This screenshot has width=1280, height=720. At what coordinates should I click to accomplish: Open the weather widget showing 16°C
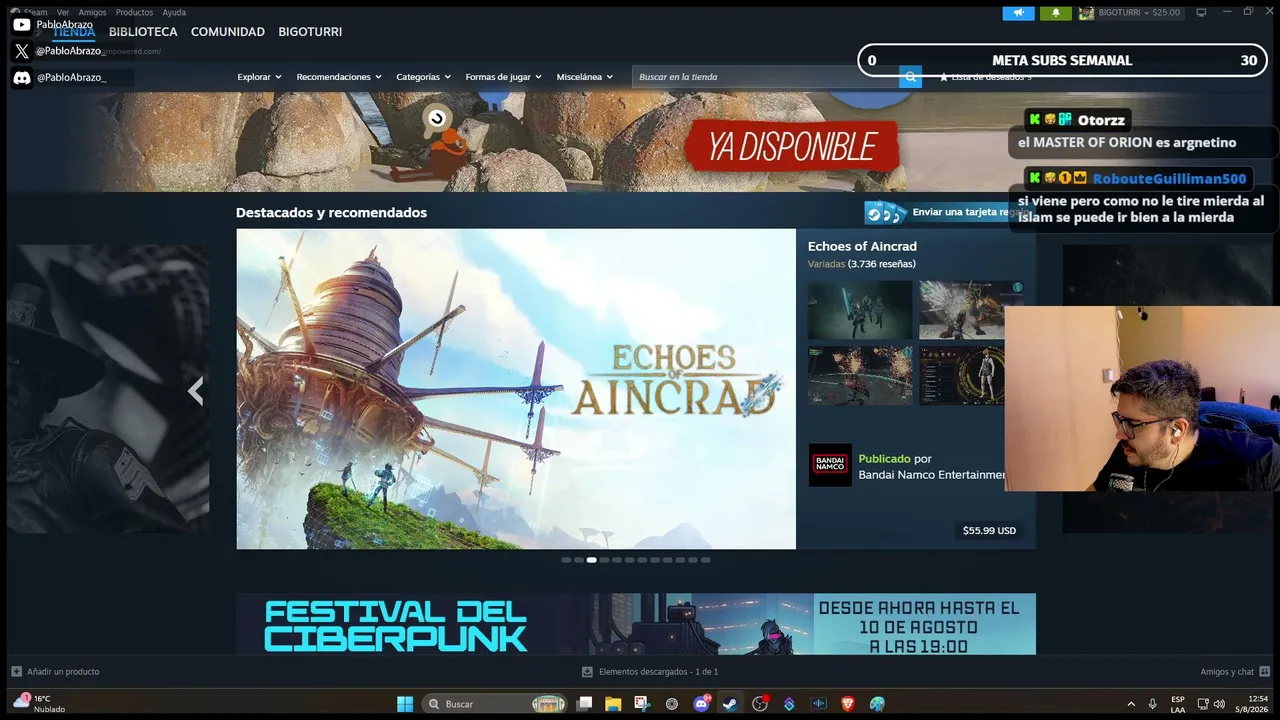[x=40, y=703]
